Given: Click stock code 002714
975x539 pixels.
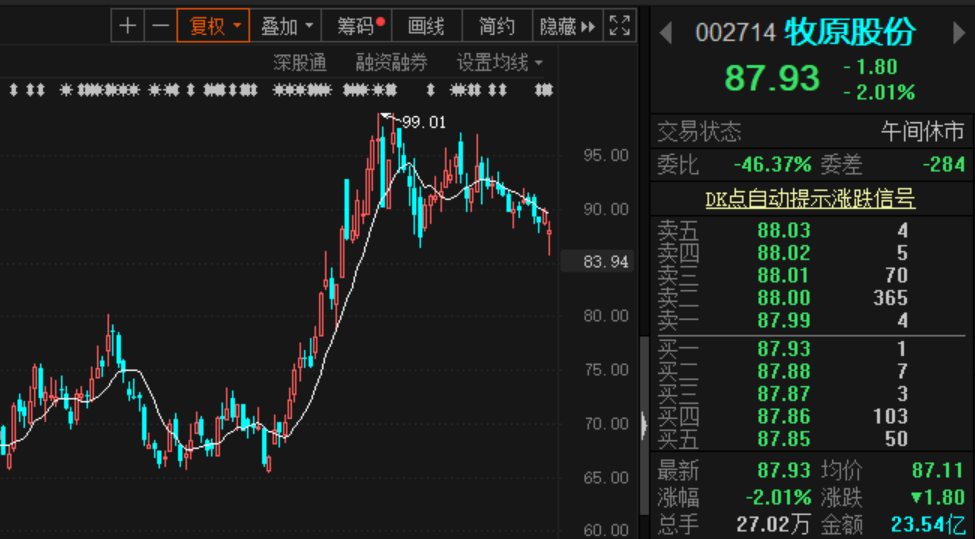Looking at the screenshot, I should click(x=736, y=33).
